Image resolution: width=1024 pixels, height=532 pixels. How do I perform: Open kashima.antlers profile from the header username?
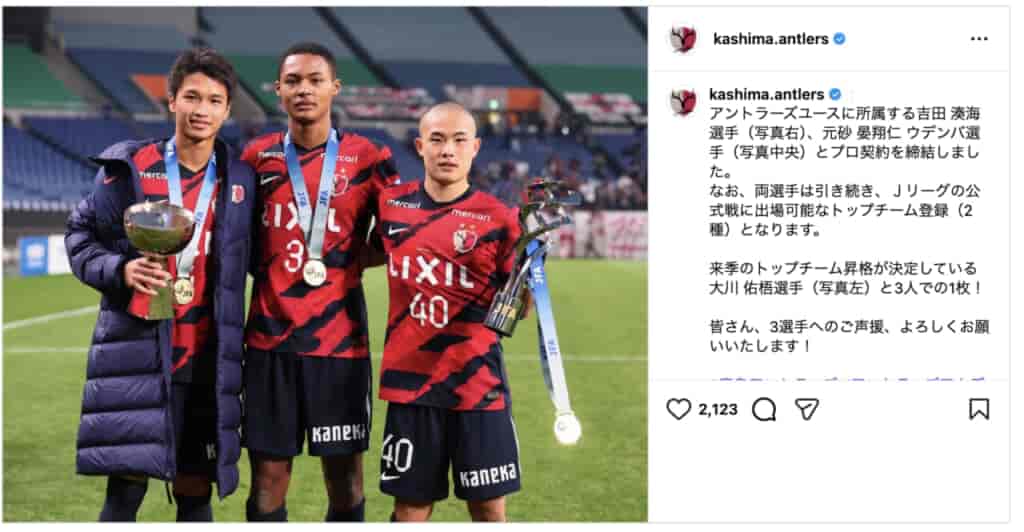(x=771, y=39)
